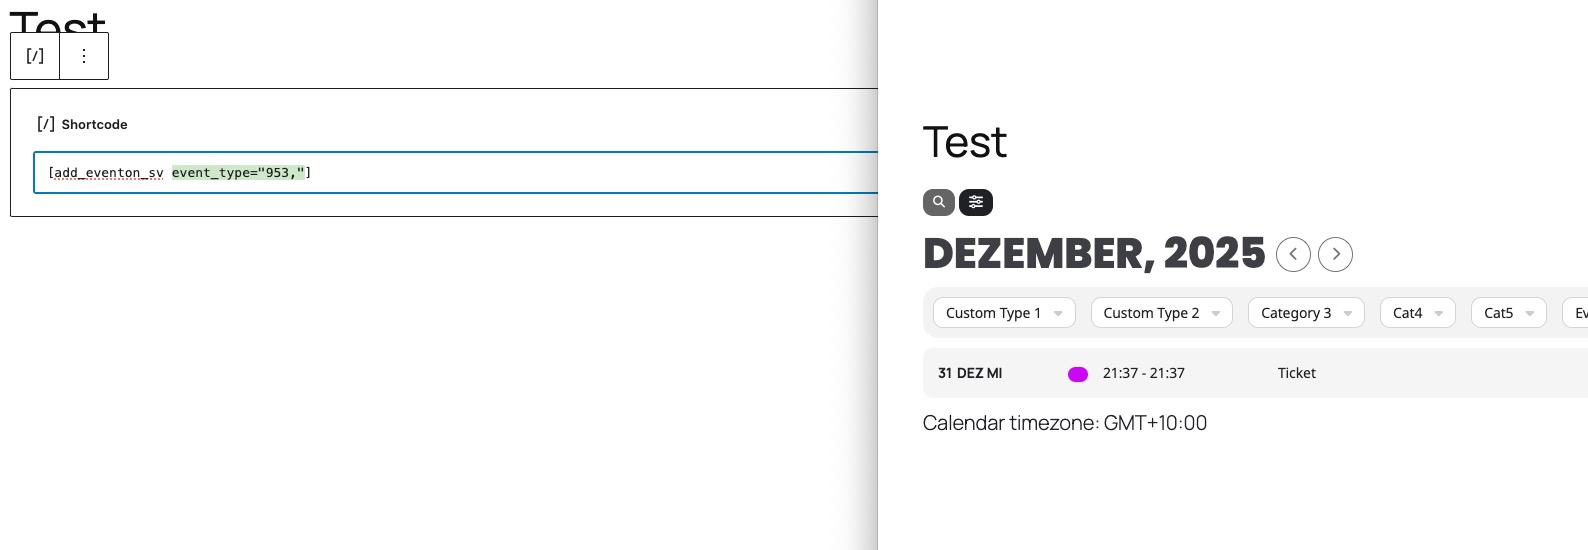Open the Custom Type 1 filter dropdown
This screenshot has width=1588, height=550.
click(x=1004, y=313)
